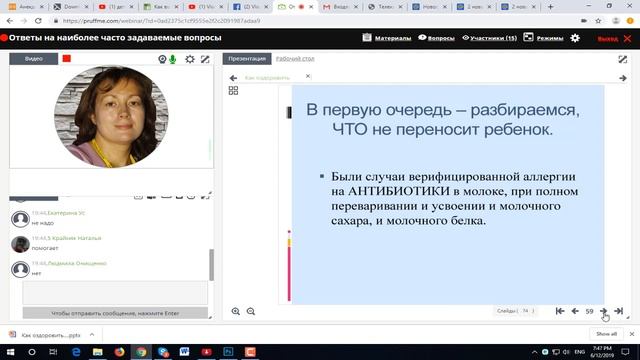Click the chat message input box
The height and width of the screenshot is (360, 640).
(x=115, y=293)
